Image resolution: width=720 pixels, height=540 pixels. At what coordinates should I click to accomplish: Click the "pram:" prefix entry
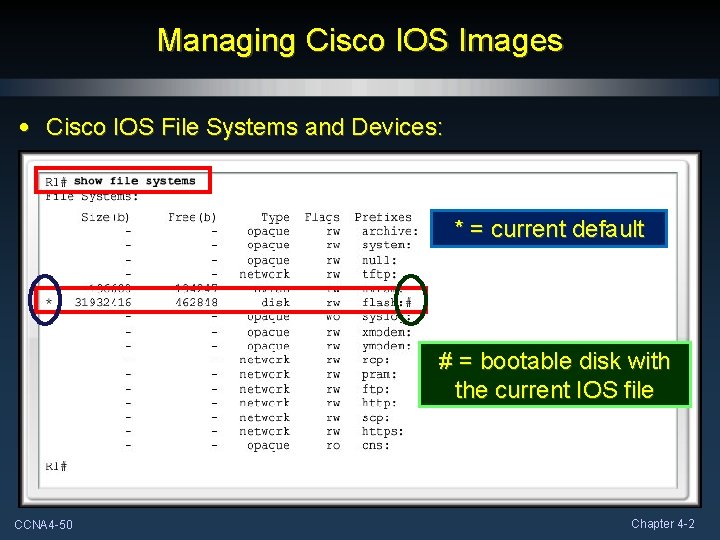[379, 375]
